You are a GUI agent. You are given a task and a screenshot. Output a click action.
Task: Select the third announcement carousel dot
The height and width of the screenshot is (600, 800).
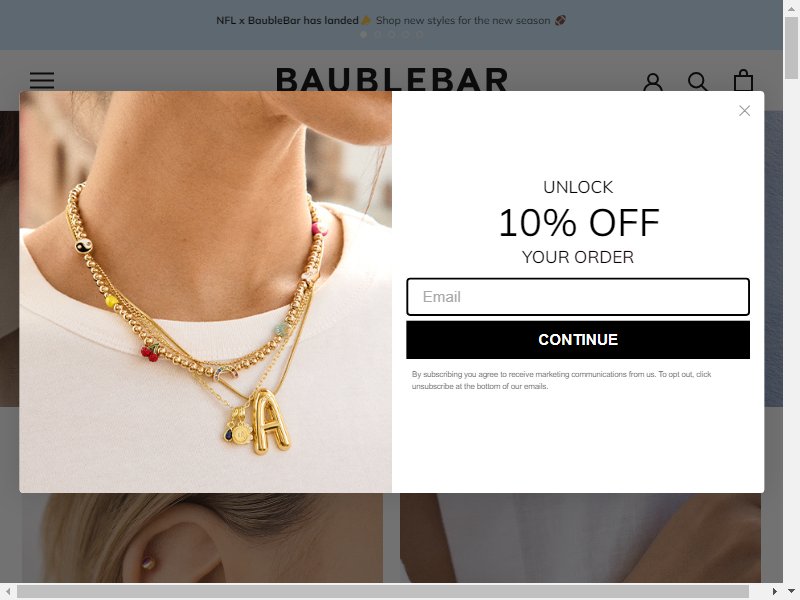391,35
